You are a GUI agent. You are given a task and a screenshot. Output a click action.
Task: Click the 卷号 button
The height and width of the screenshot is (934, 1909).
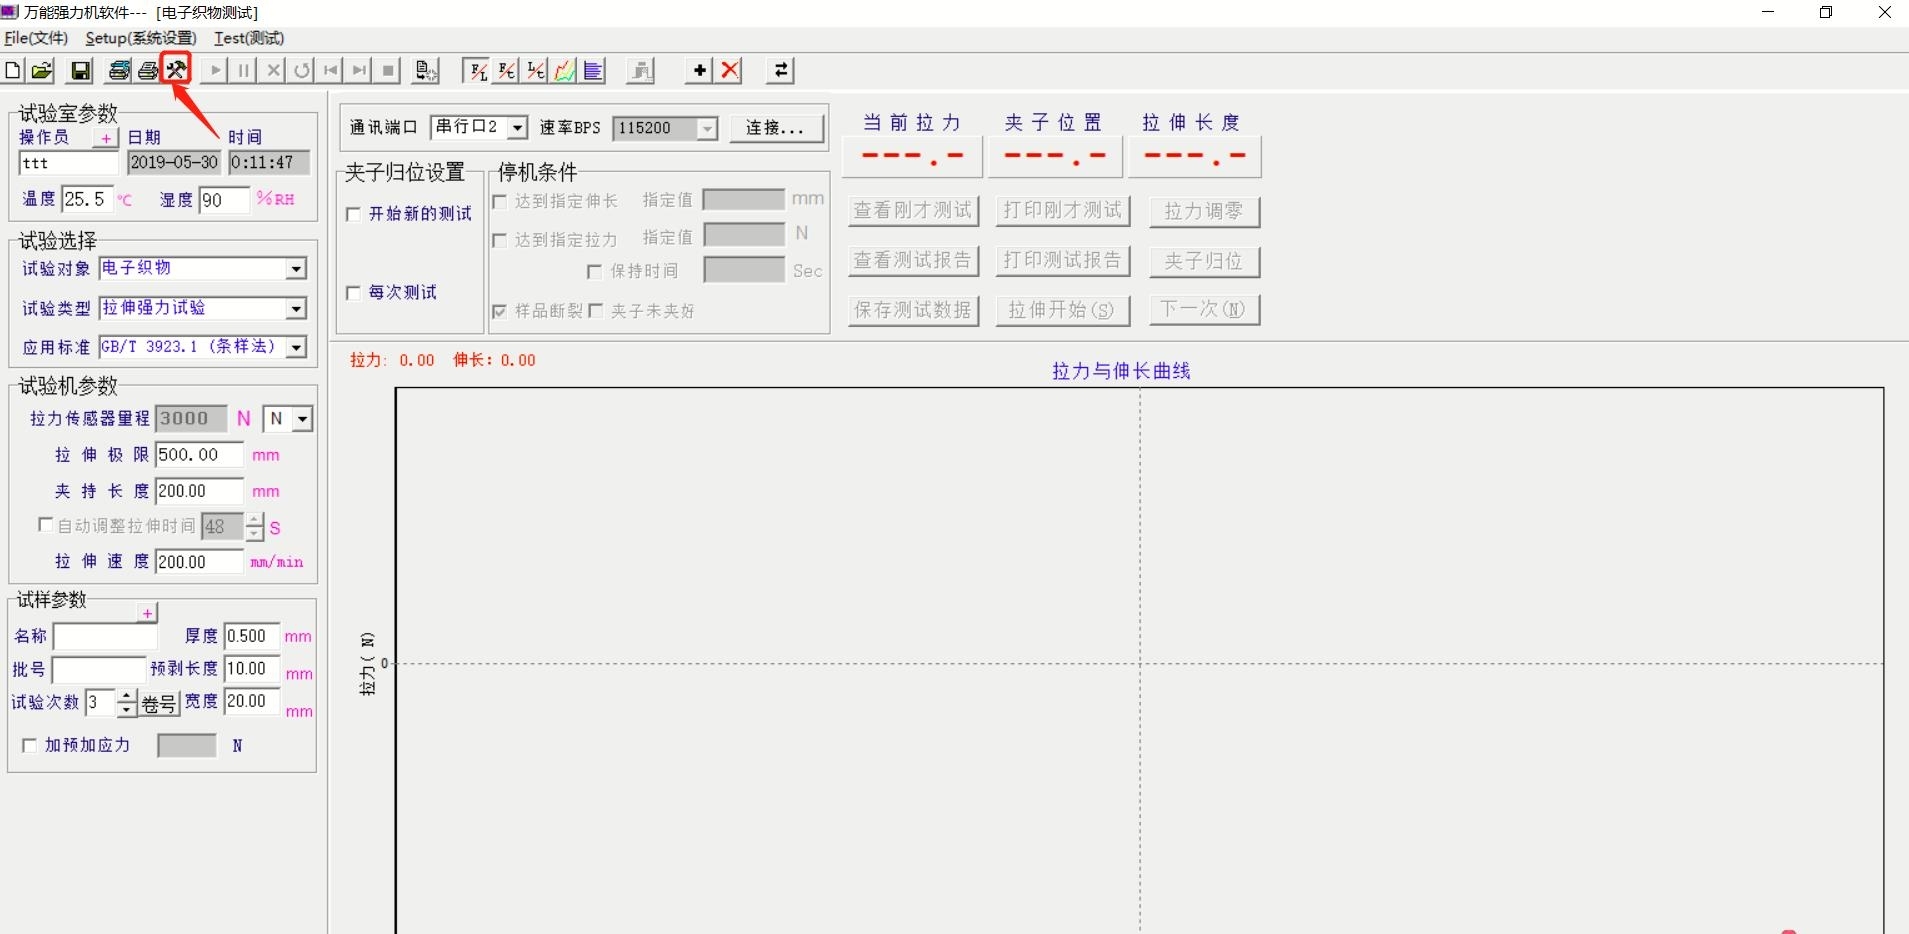point(159,704)
